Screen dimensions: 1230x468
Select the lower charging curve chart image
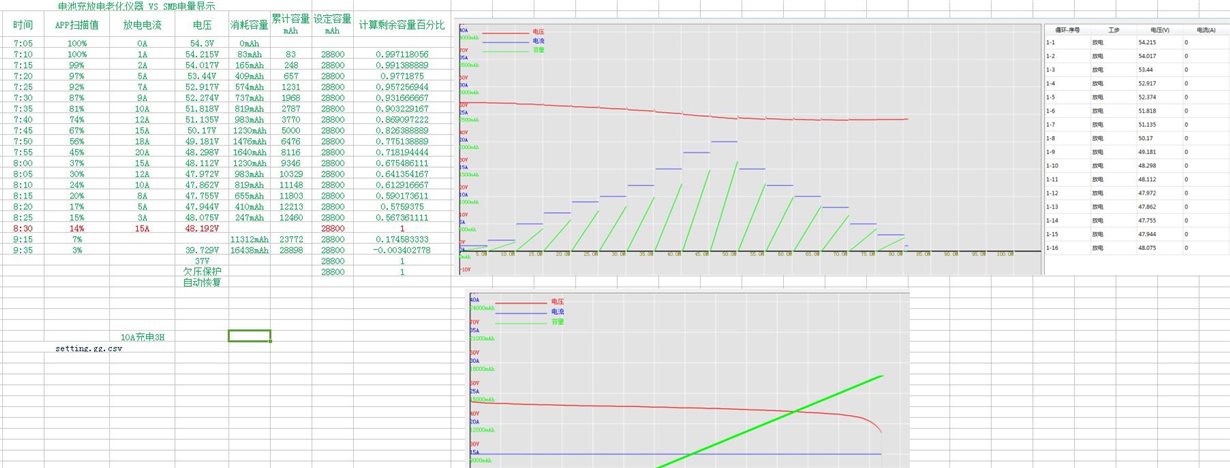point(688,380)
